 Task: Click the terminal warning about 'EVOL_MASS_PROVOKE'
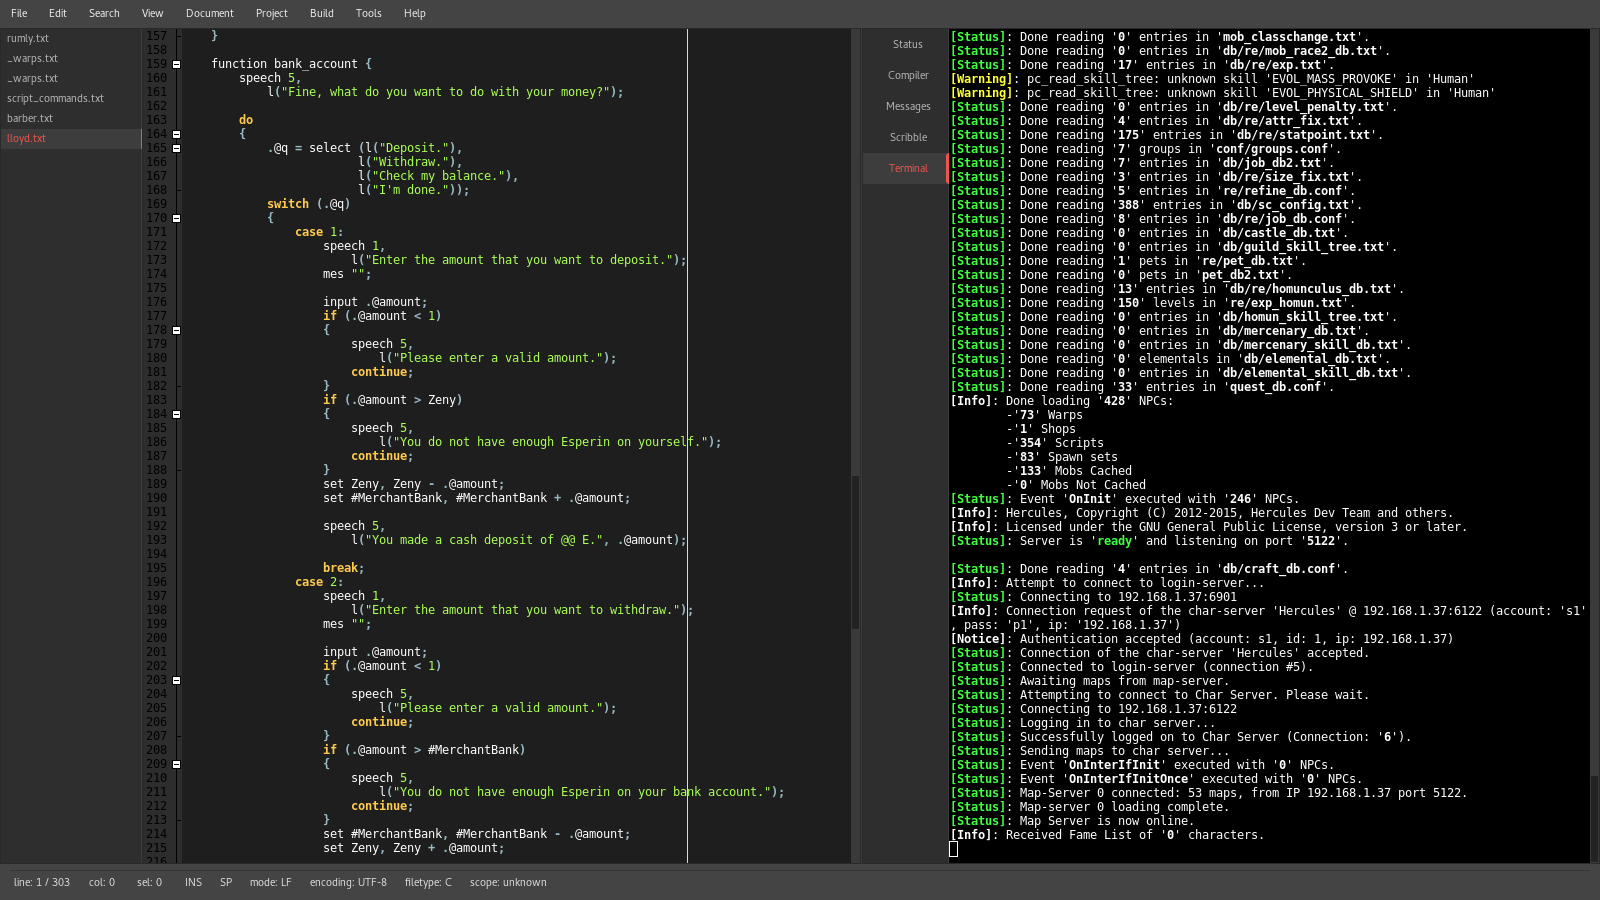pyautogui.click(x=1212, y=79)
